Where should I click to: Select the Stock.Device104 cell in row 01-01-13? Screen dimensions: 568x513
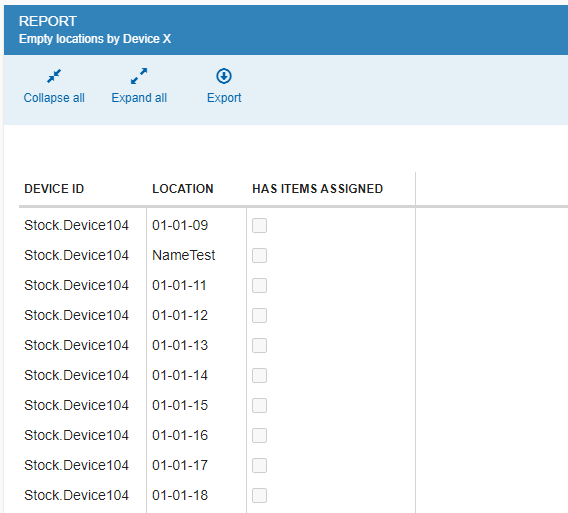coord(76,345)
